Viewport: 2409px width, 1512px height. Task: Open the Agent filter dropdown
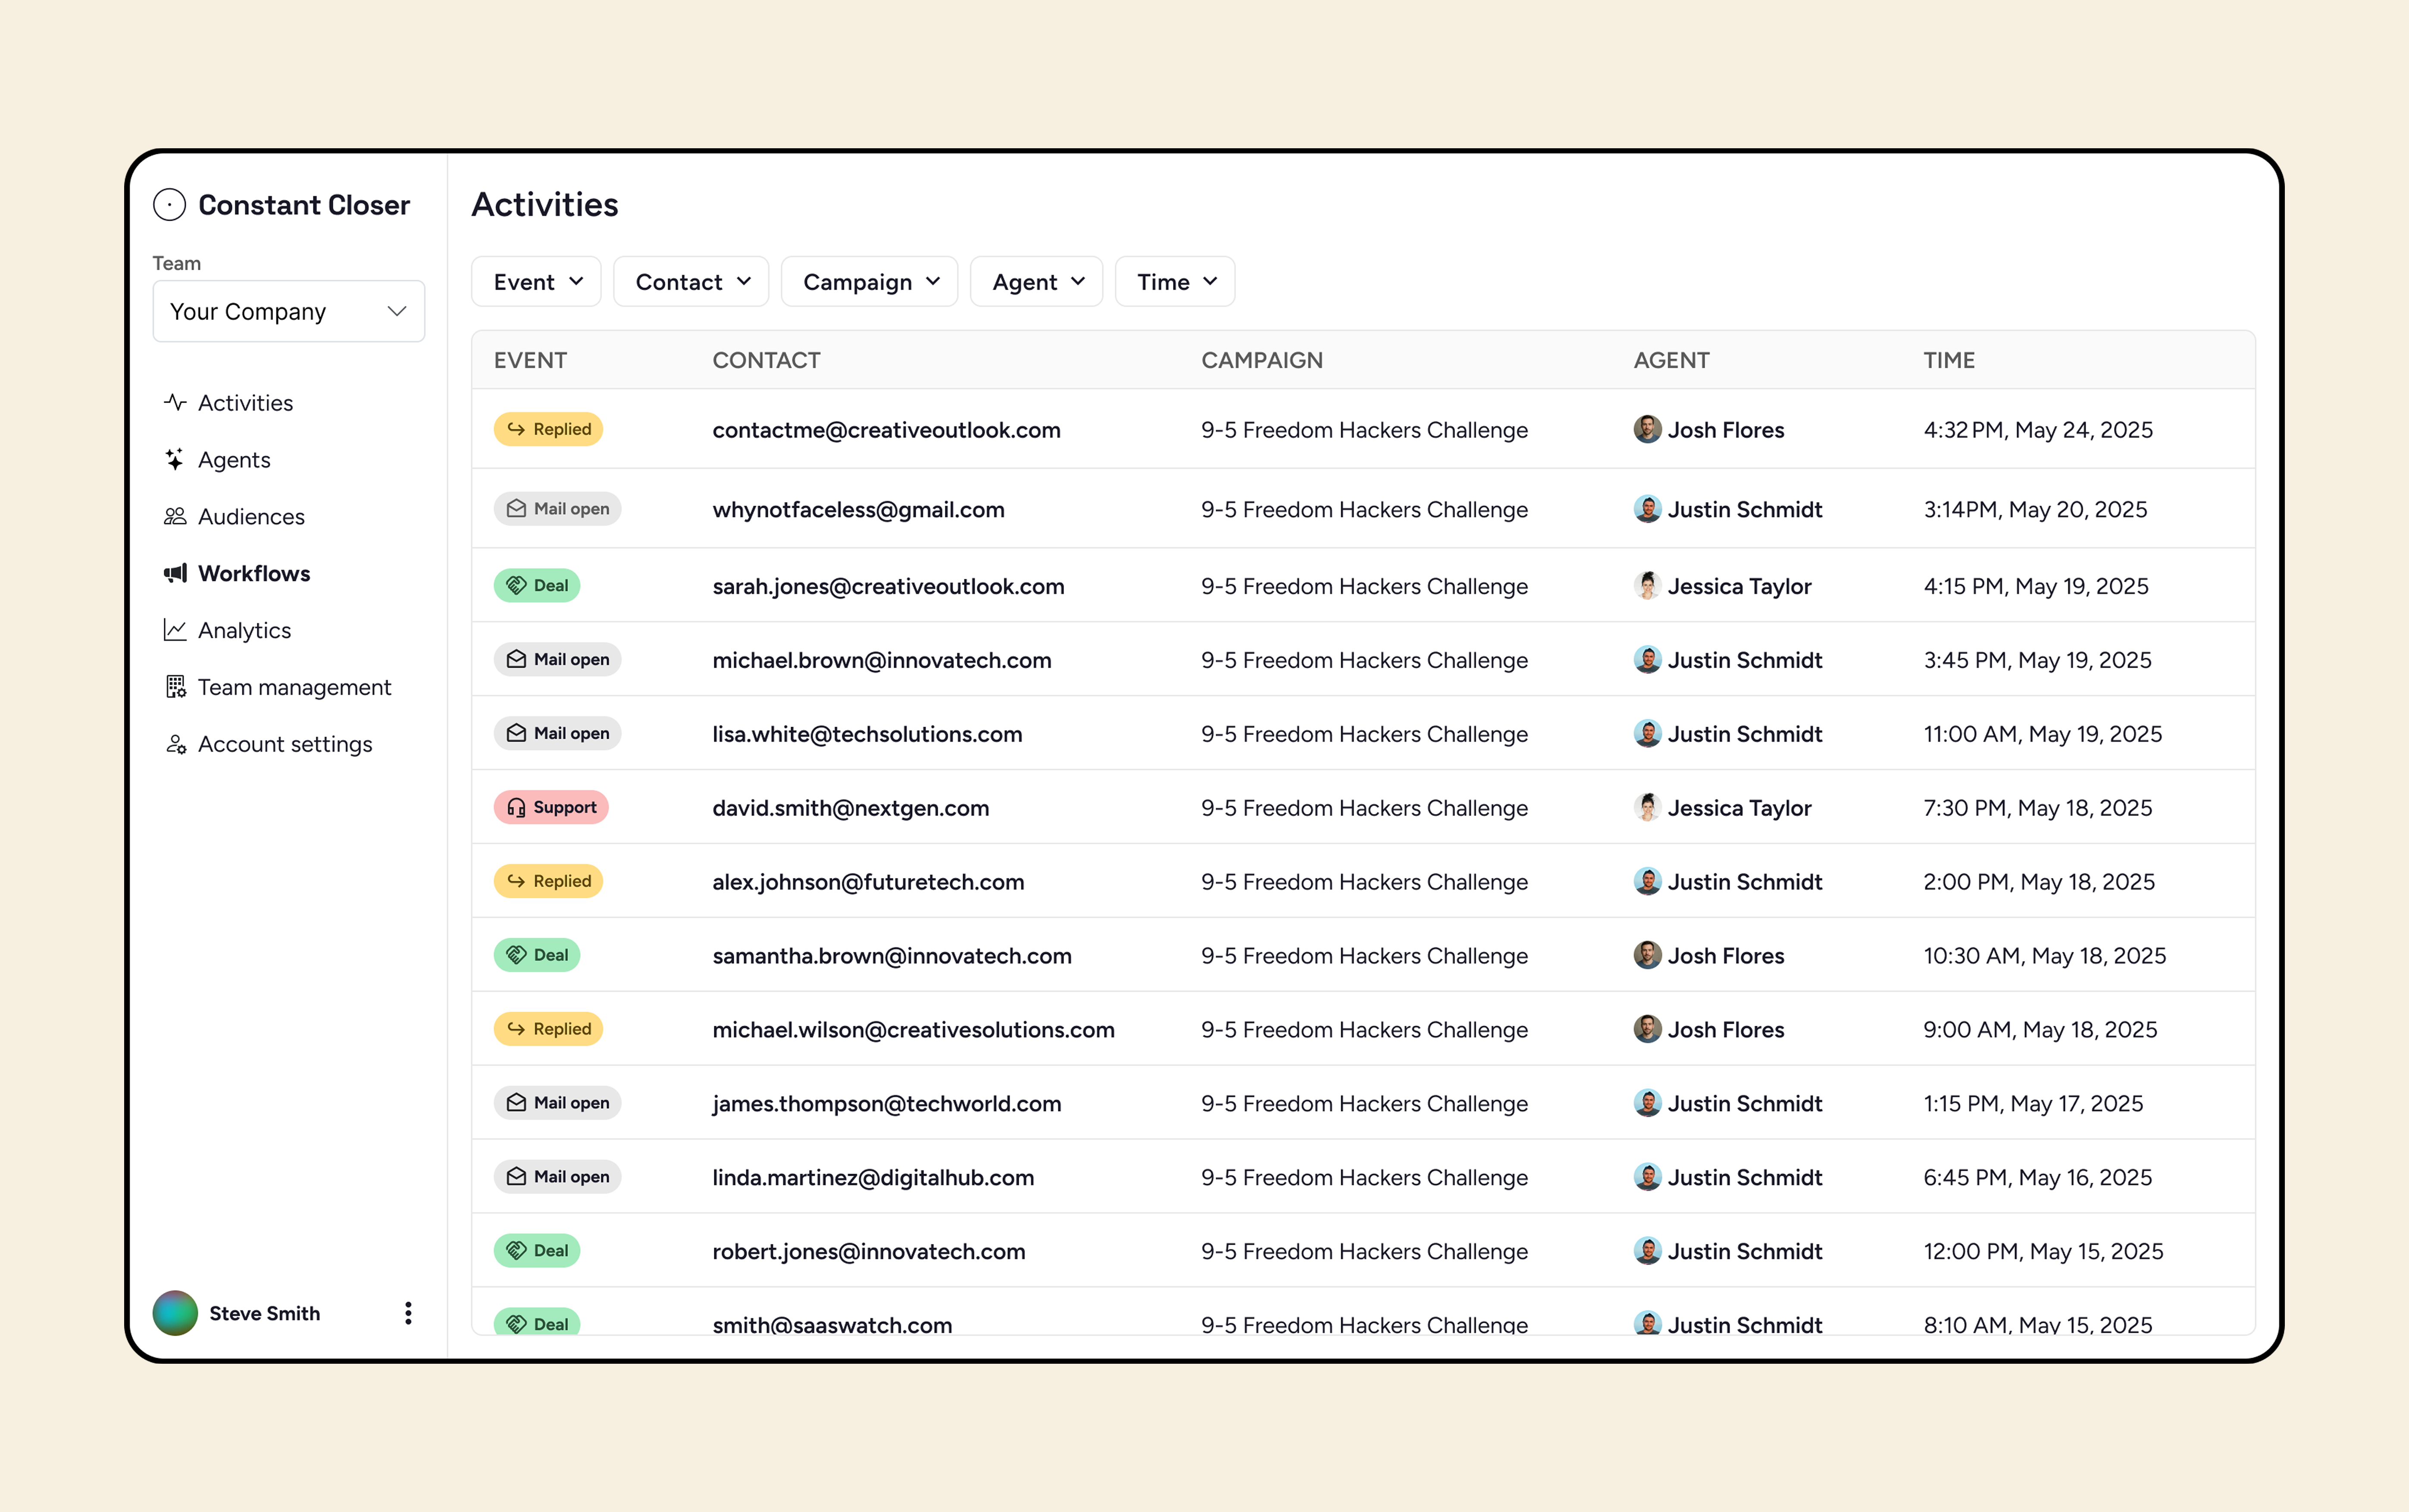click(x=1036, y=282)
